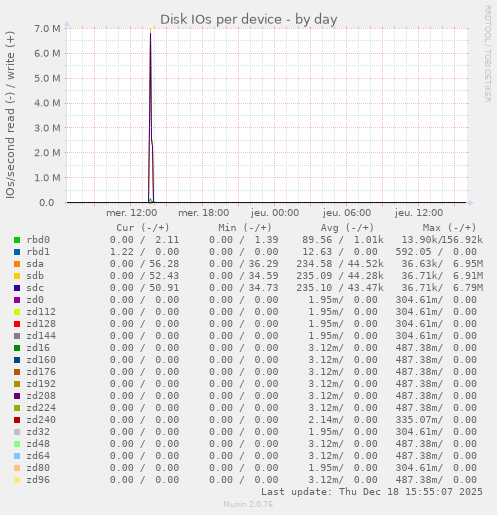This screenshot has height=515, width=497.
Task: Click the 'Cur (-/+)' column header
Action: (x=143, y=228)
